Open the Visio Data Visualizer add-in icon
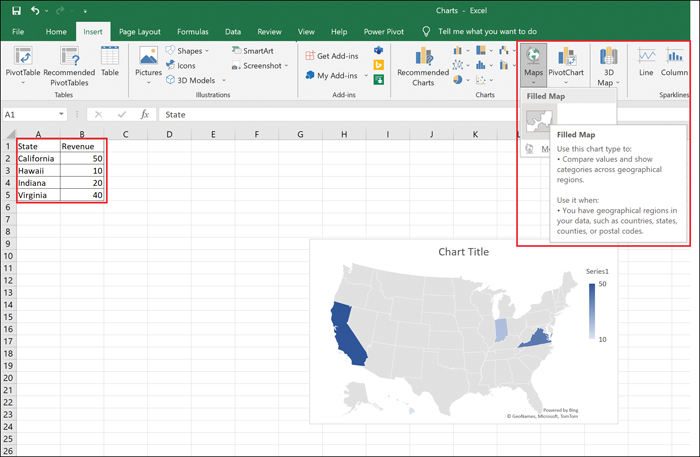700x457 pixels. pyautogui.click(x=379, y=50)
